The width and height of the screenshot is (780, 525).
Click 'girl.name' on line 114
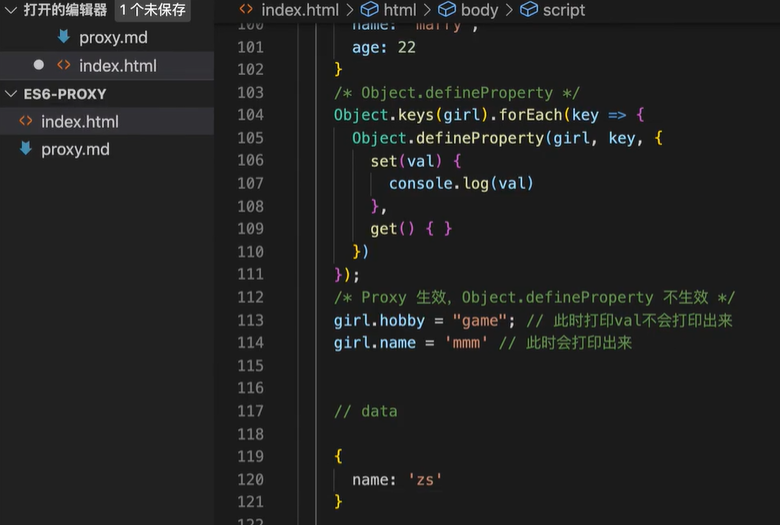click(x=375, y=343)
